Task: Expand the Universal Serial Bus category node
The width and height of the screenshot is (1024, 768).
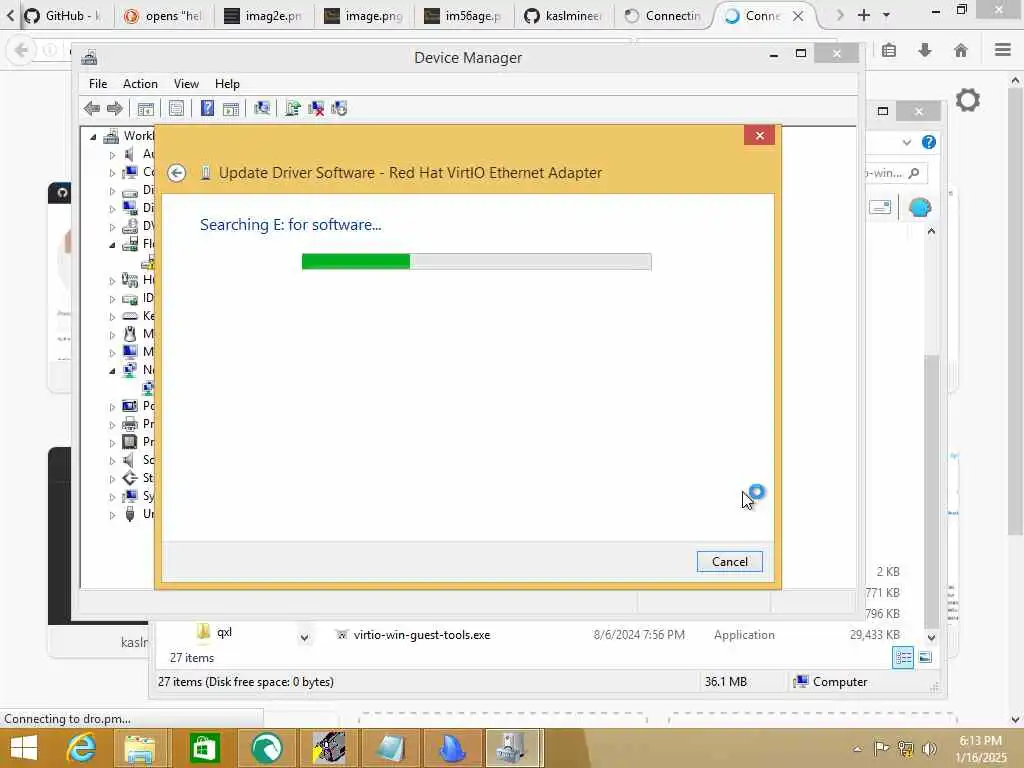Action: click(112, 515)
